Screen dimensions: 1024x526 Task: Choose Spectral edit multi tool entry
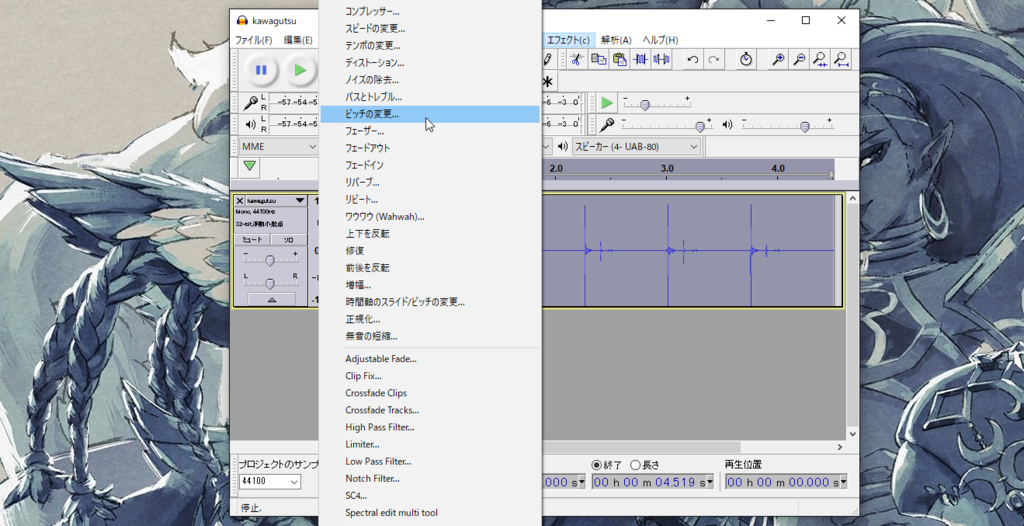(x=430, y=513)
